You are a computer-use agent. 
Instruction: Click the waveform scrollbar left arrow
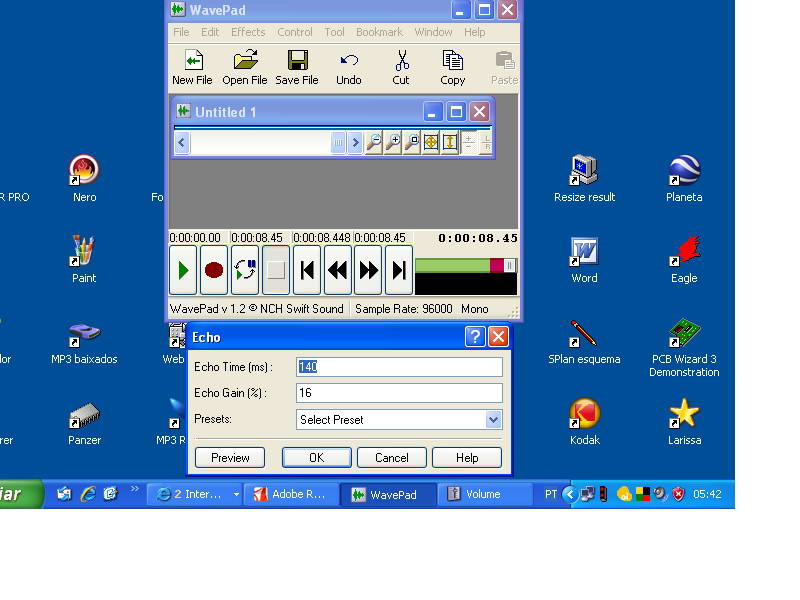(182, 143)
